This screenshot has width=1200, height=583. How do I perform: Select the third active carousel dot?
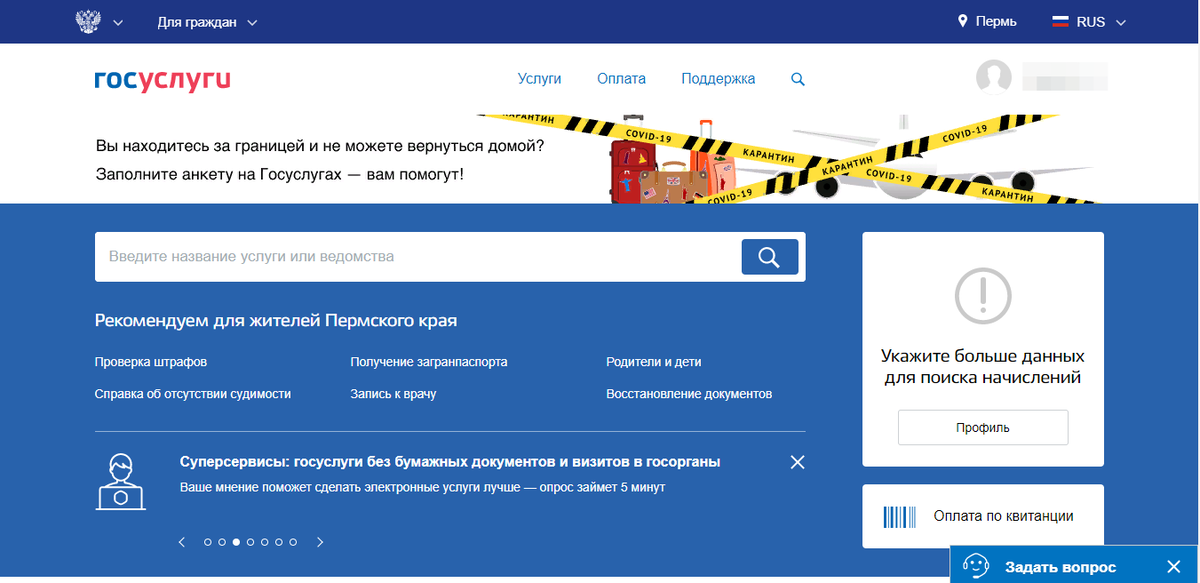236,542
